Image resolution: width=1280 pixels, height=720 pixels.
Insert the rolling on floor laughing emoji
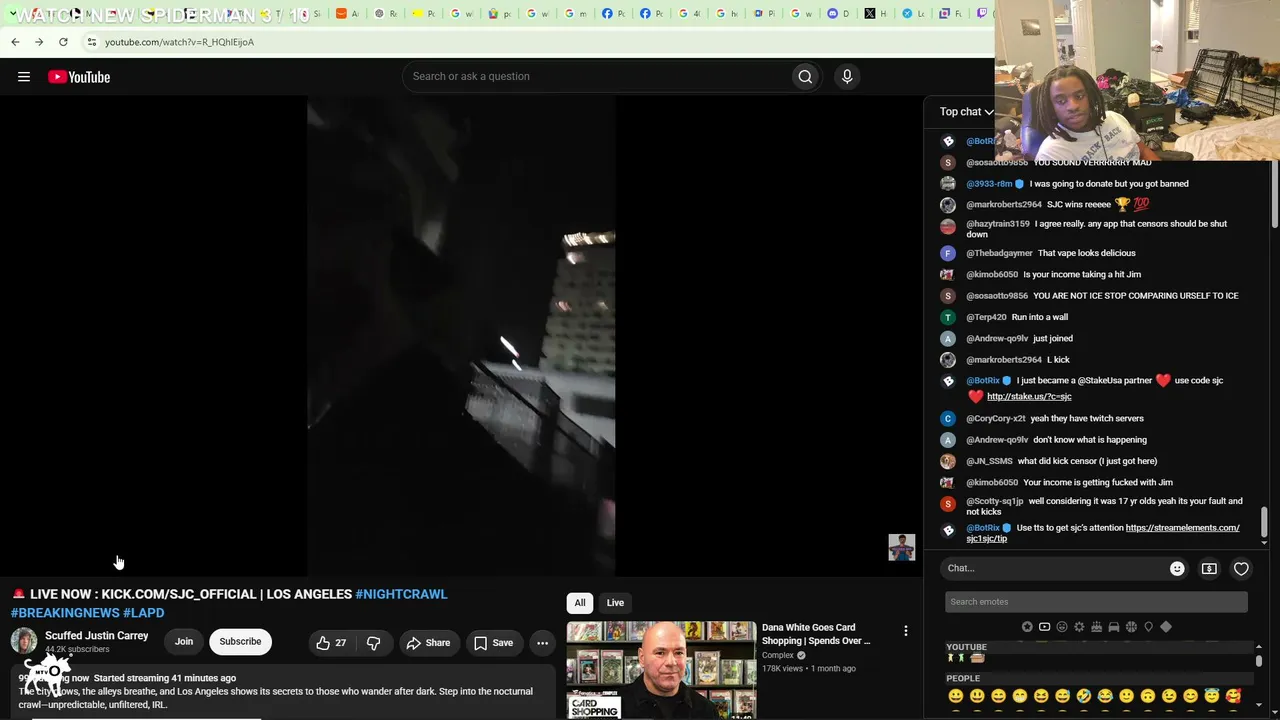[x=1084, y=696]
